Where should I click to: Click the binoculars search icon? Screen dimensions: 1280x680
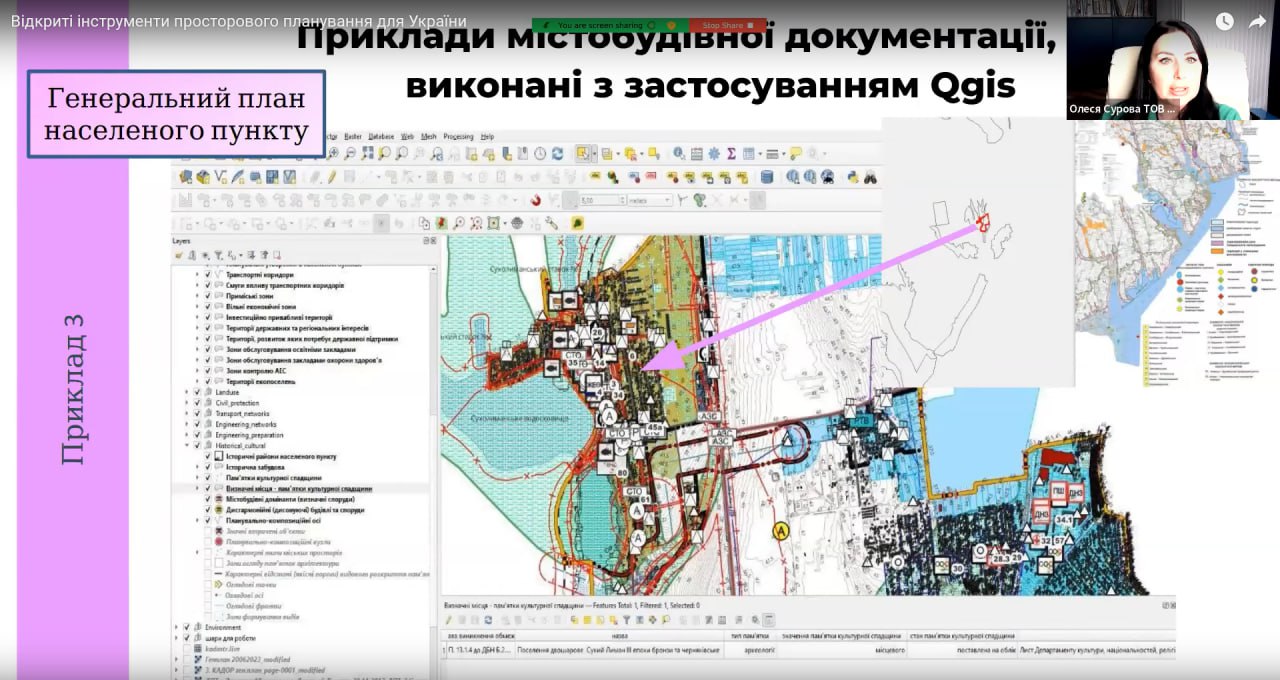click(870, 177)
